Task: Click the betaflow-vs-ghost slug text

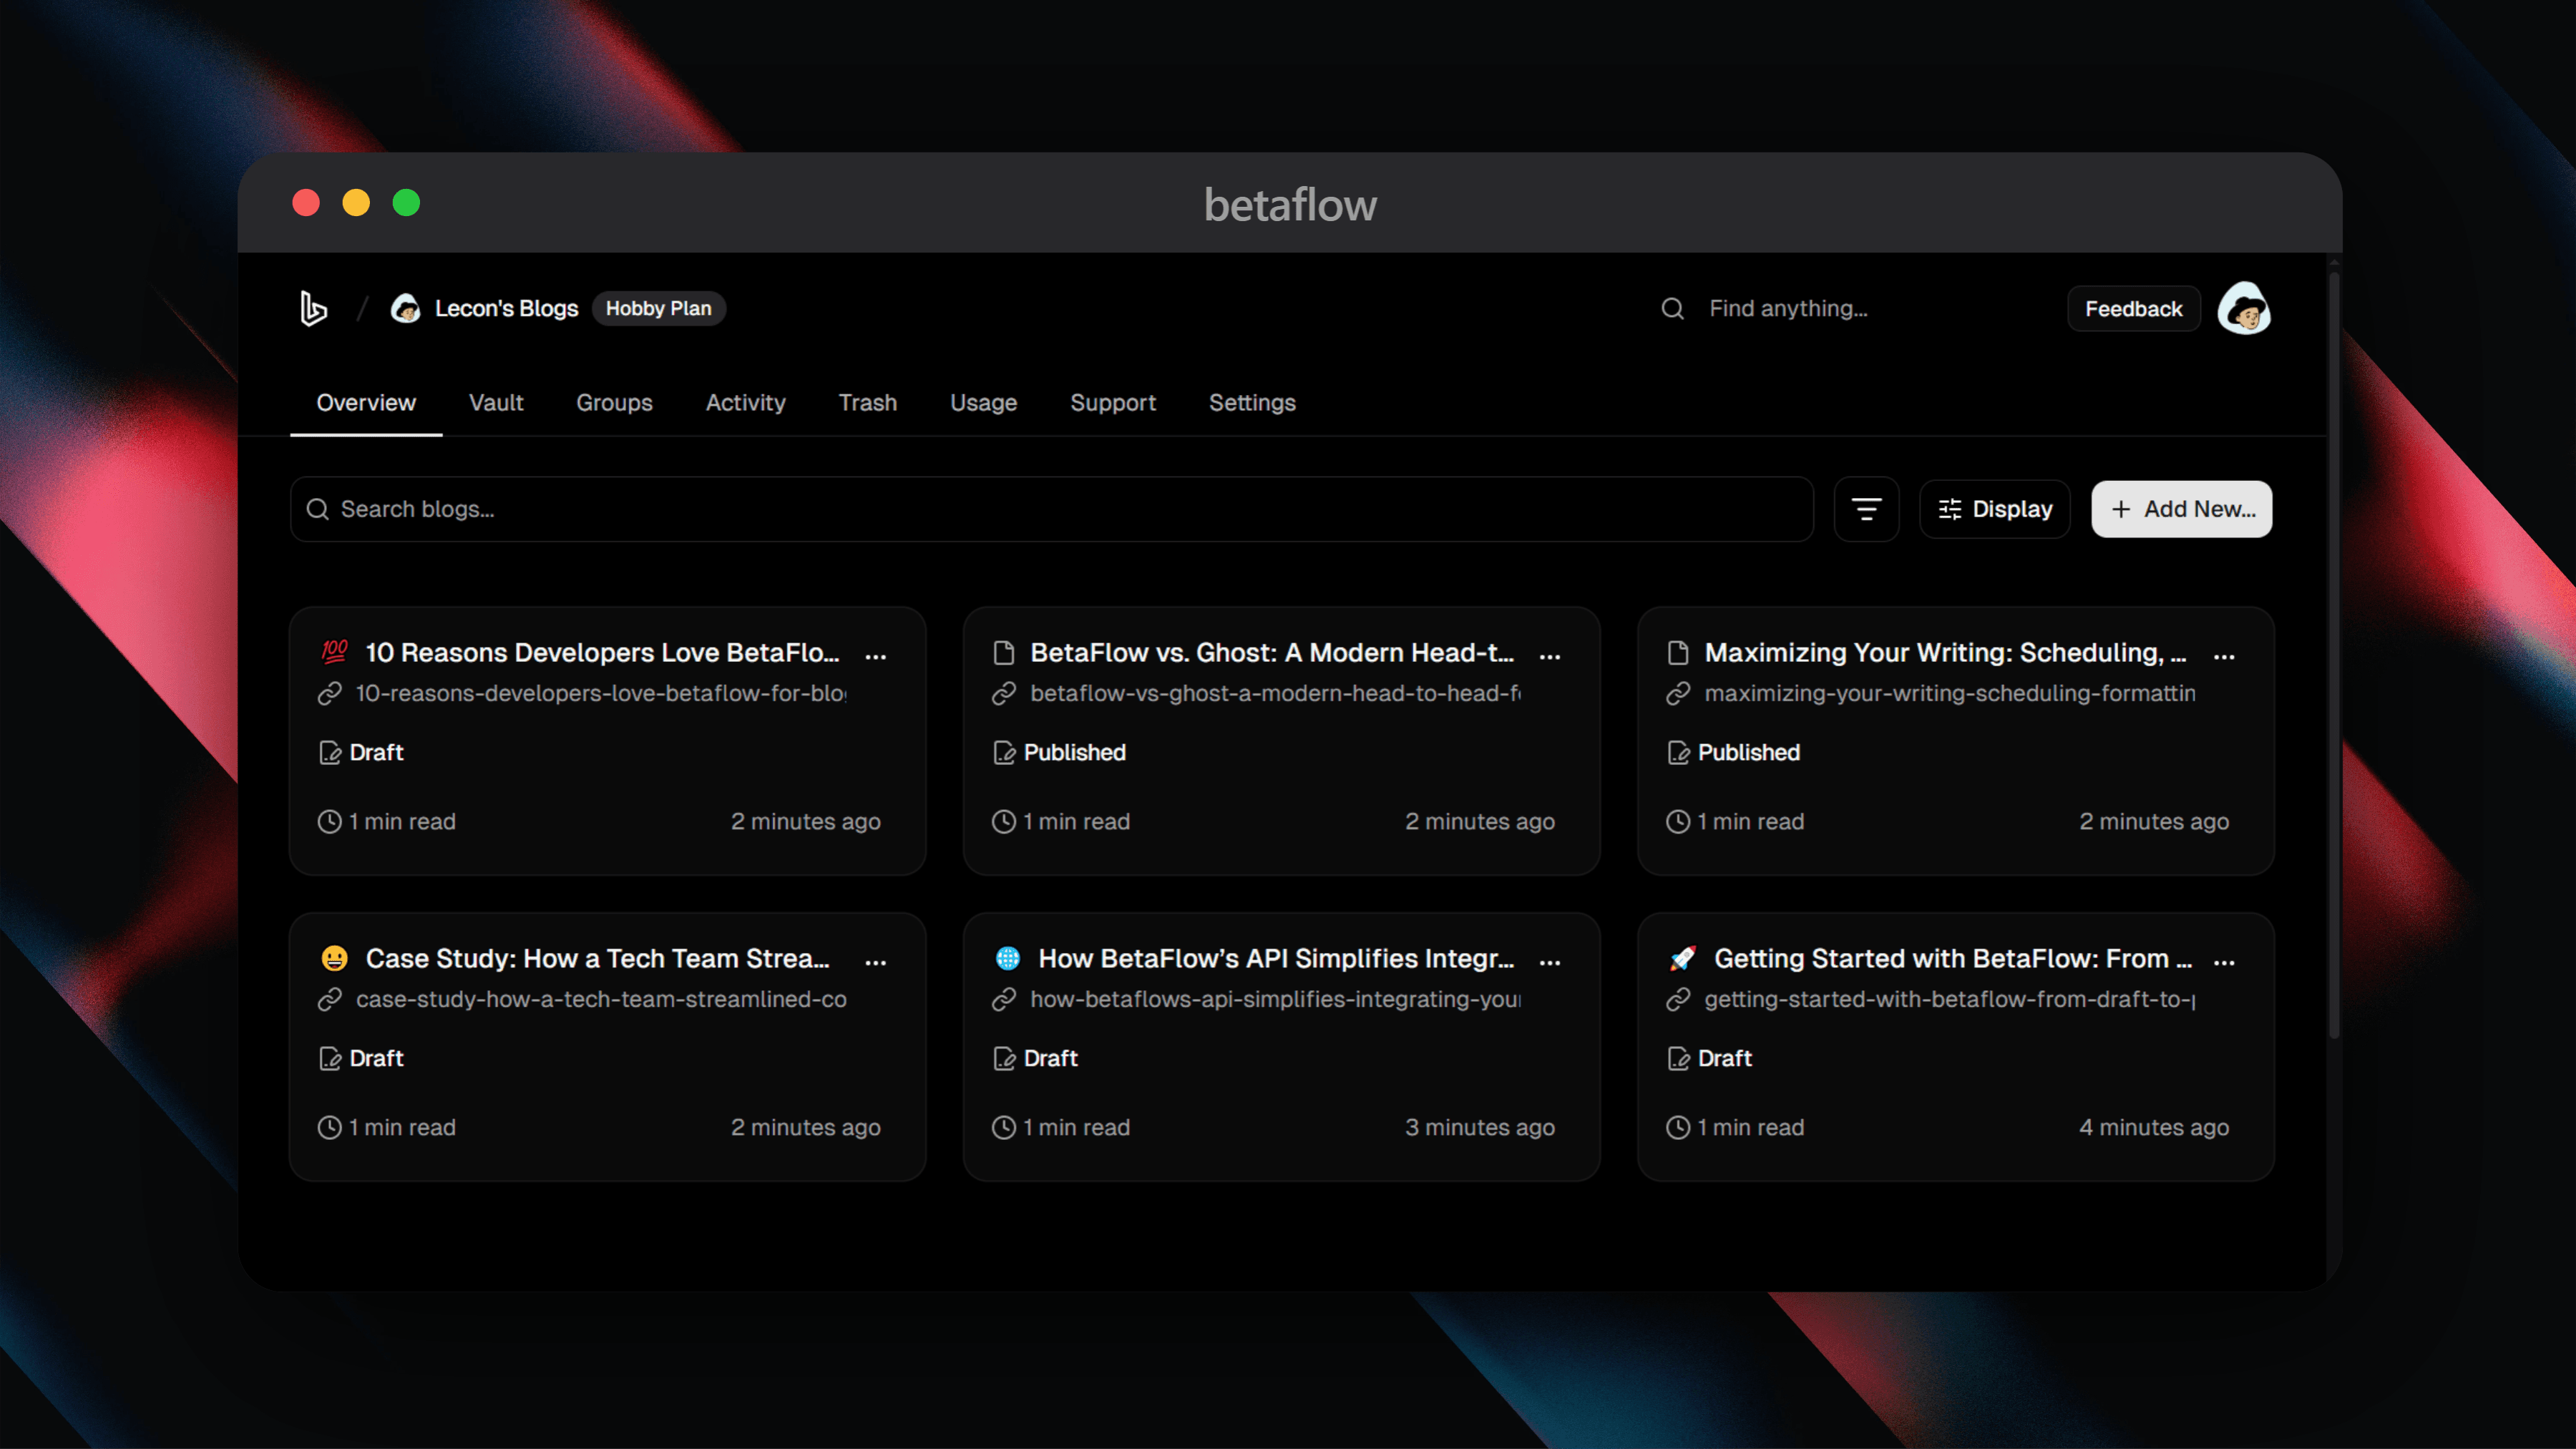Action: tap(1275, 694)
